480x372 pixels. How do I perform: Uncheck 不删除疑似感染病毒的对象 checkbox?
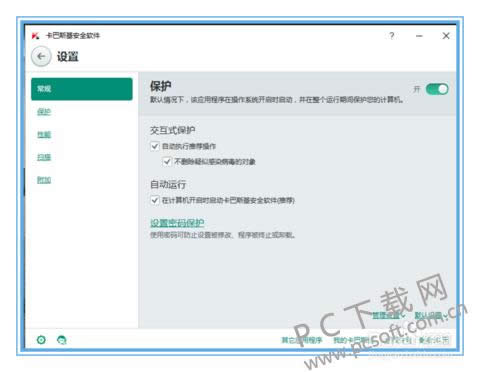pos(167,162)
